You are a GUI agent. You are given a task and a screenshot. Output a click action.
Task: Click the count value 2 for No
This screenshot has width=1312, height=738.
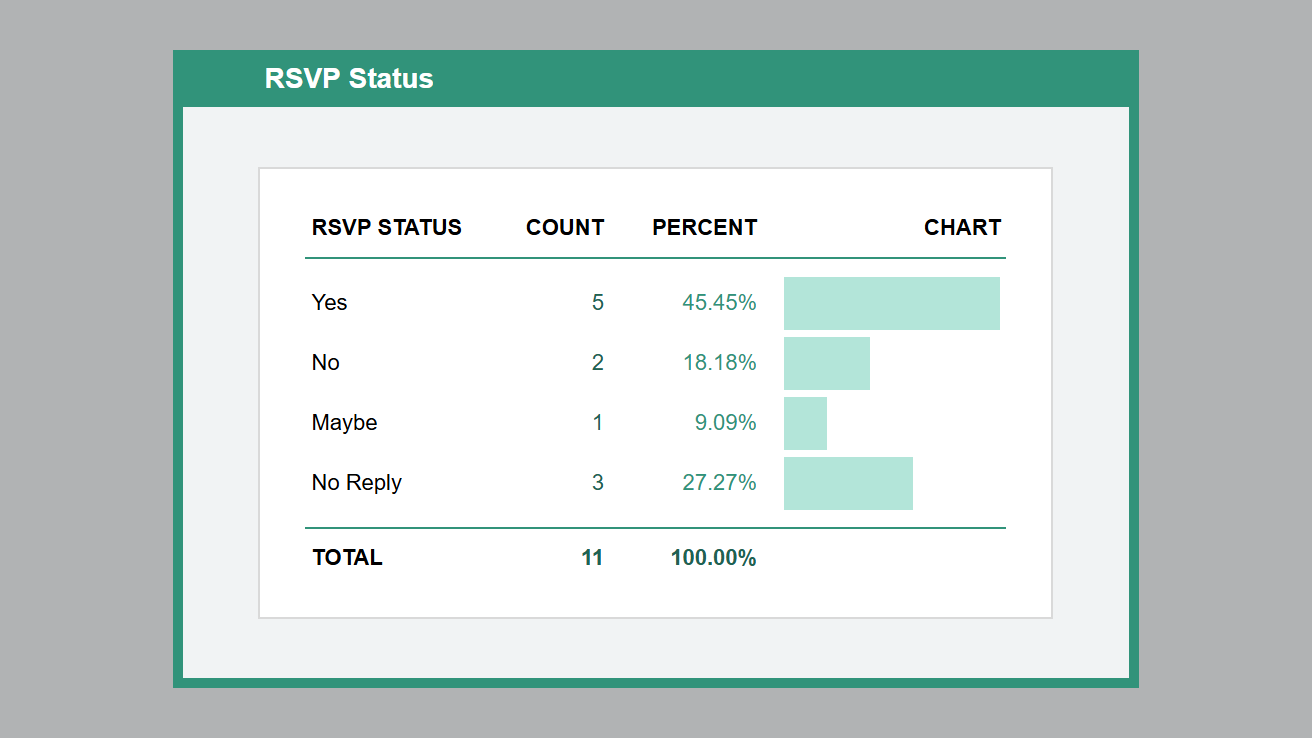point(597,362)
